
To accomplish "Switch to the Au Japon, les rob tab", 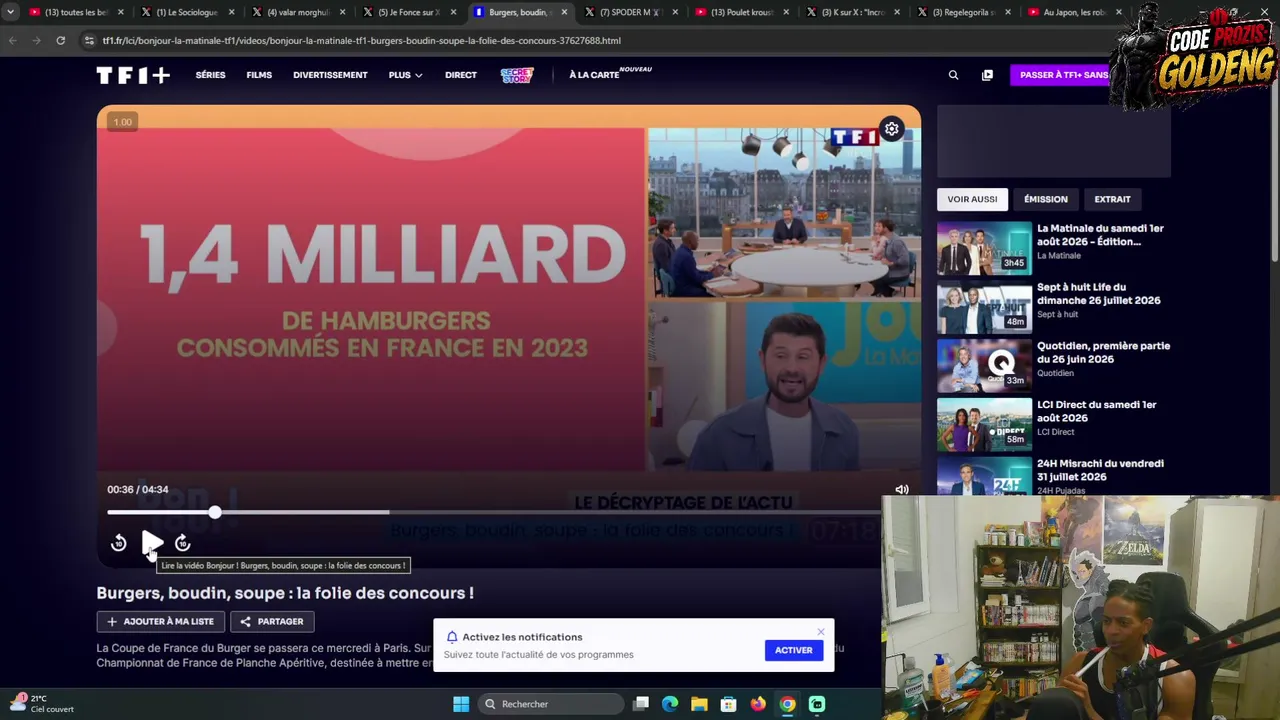I will point(1075,12).
